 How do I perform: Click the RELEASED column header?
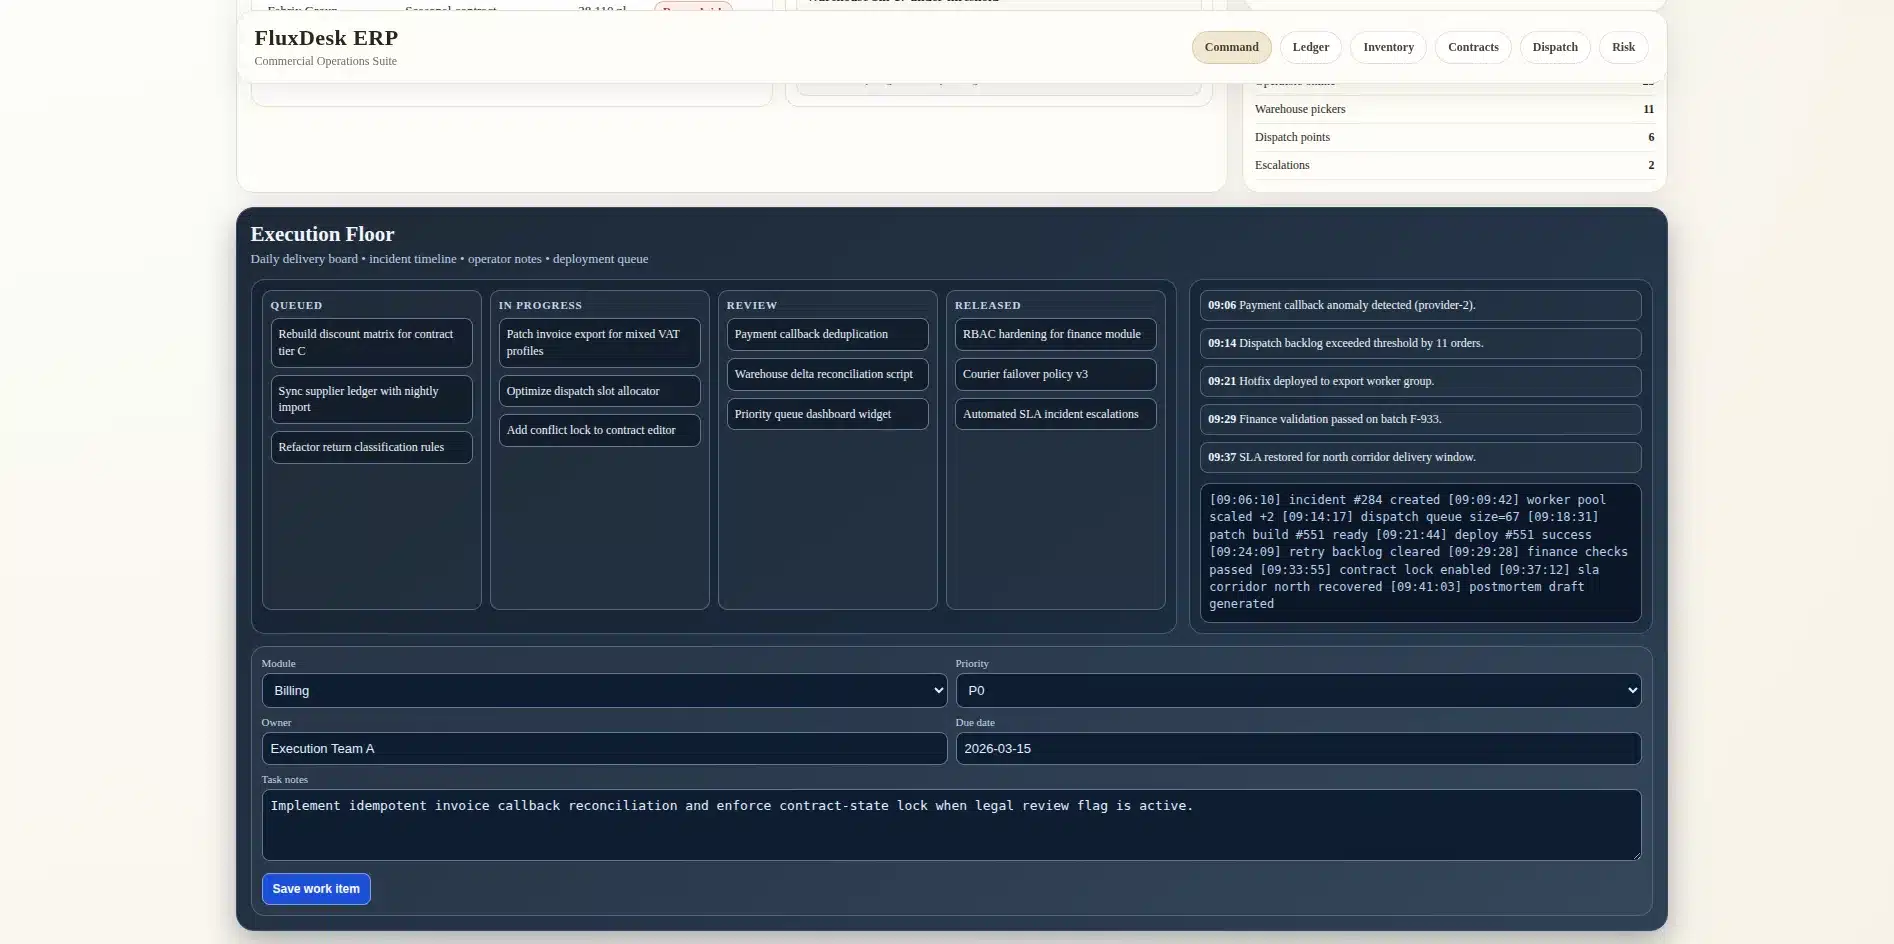[x=988, y=305]
